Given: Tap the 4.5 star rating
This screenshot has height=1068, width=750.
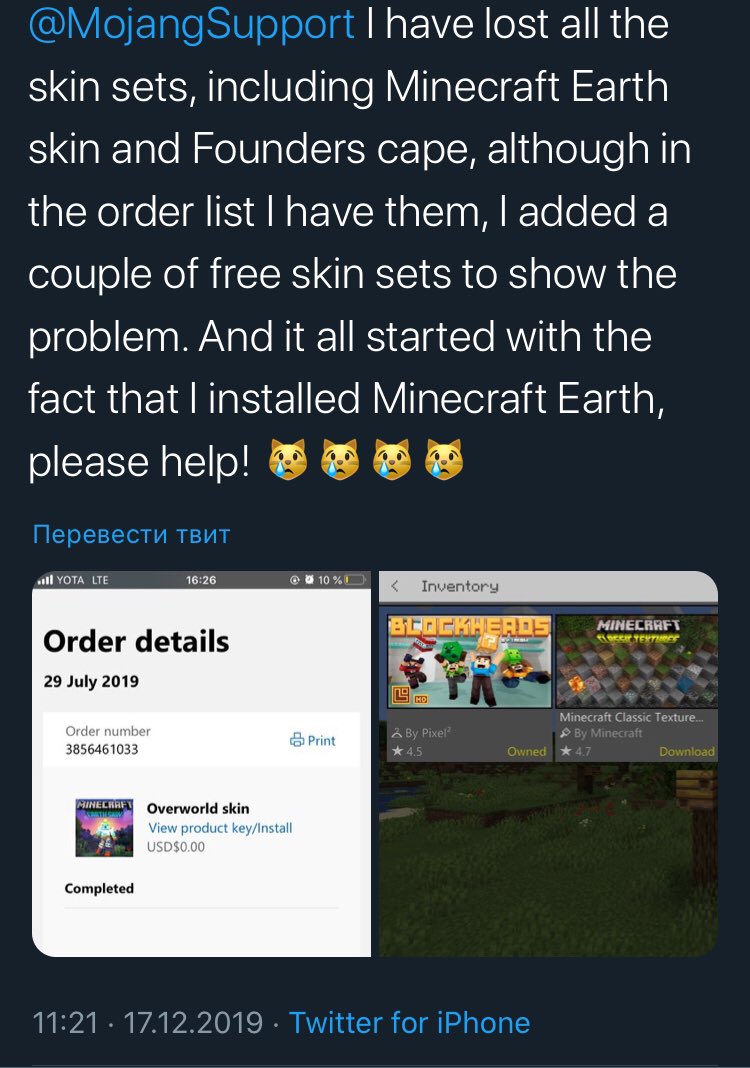Looking at the screenshot, I should pos(407,751).
